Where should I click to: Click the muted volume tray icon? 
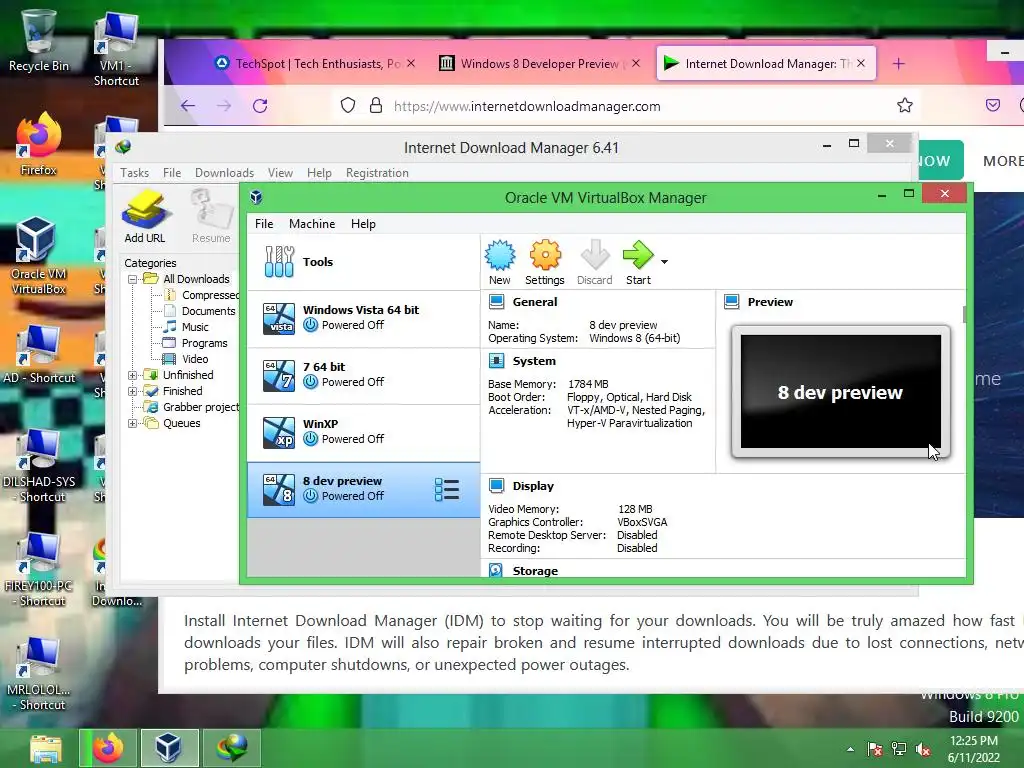923,749
